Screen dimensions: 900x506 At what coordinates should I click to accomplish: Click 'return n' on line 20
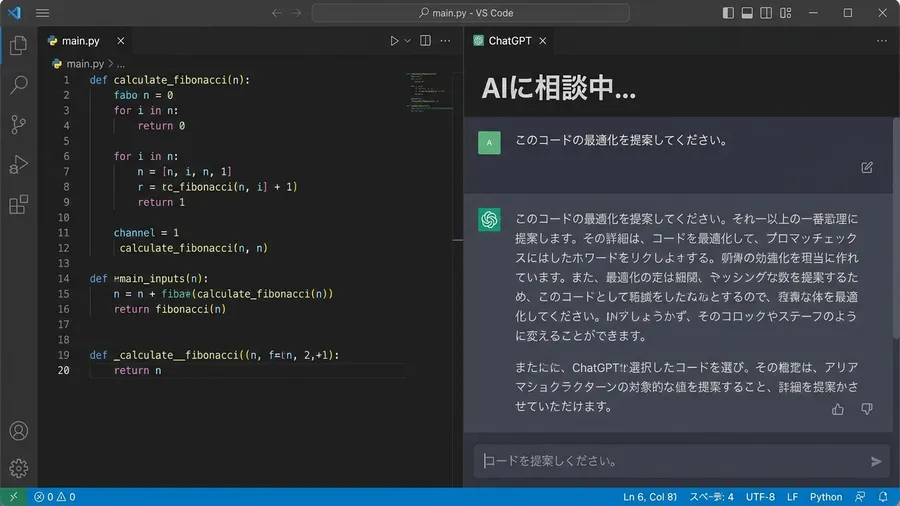(x=138, y=371)
